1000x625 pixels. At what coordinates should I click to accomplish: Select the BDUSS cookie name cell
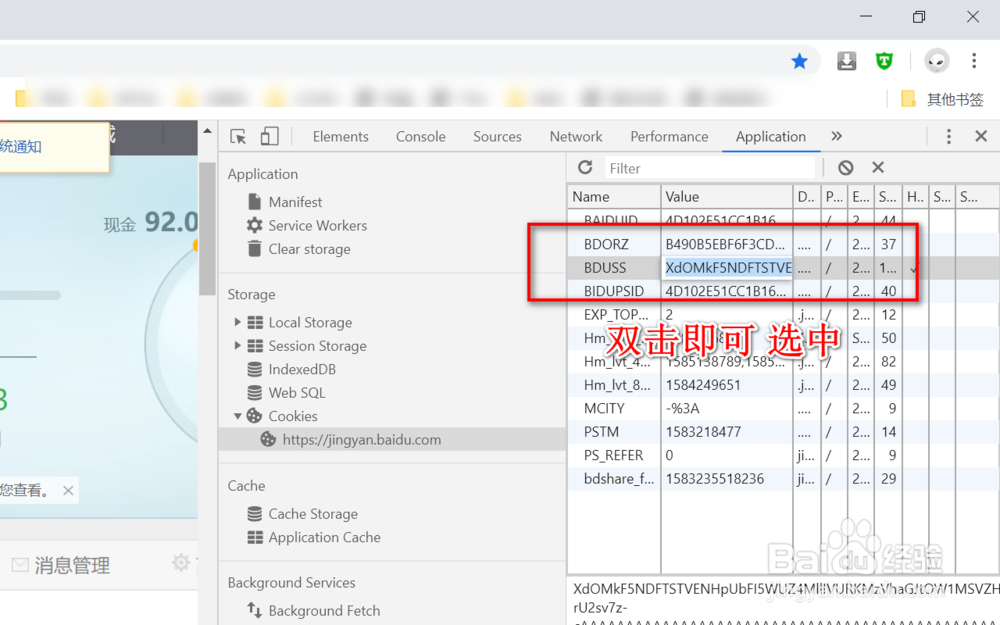pos(605,268)
